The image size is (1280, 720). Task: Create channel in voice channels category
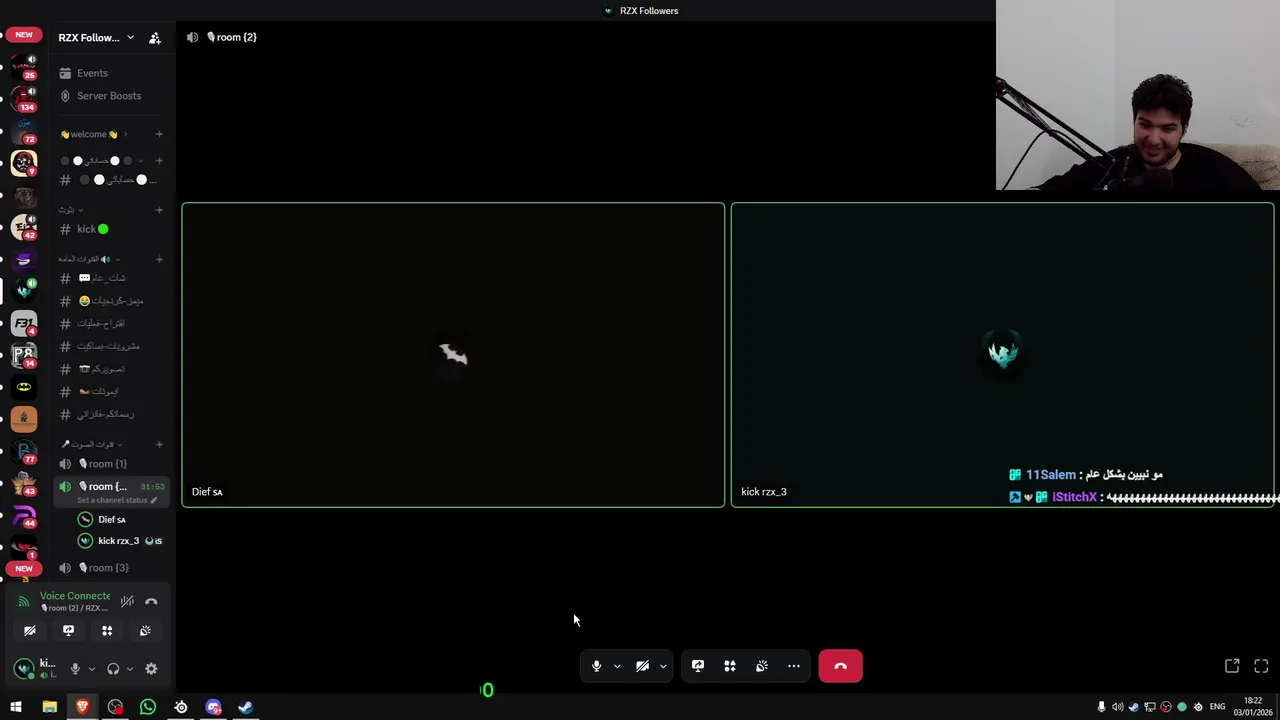click(159, 444)
